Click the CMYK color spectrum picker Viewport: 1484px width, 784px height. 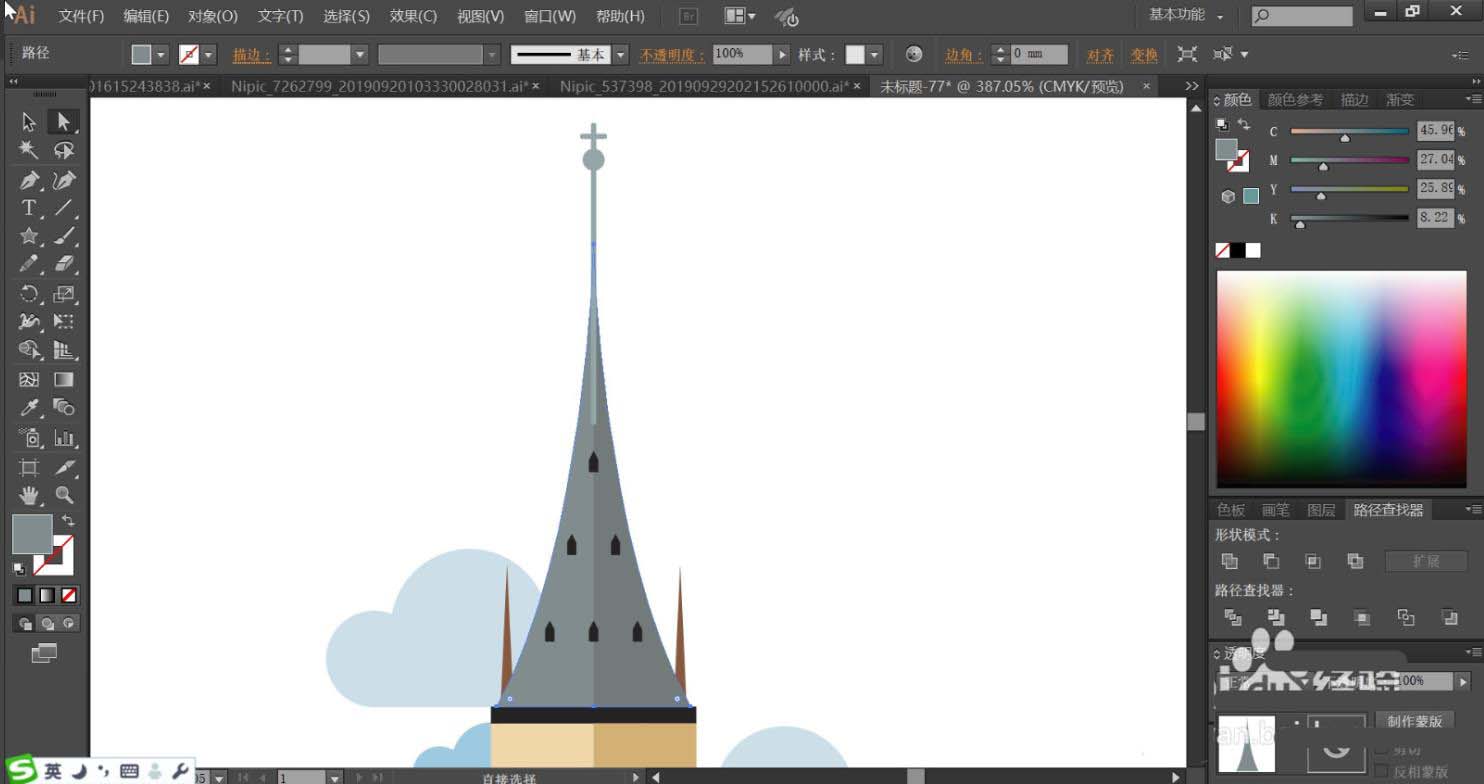click(1339, 378)
